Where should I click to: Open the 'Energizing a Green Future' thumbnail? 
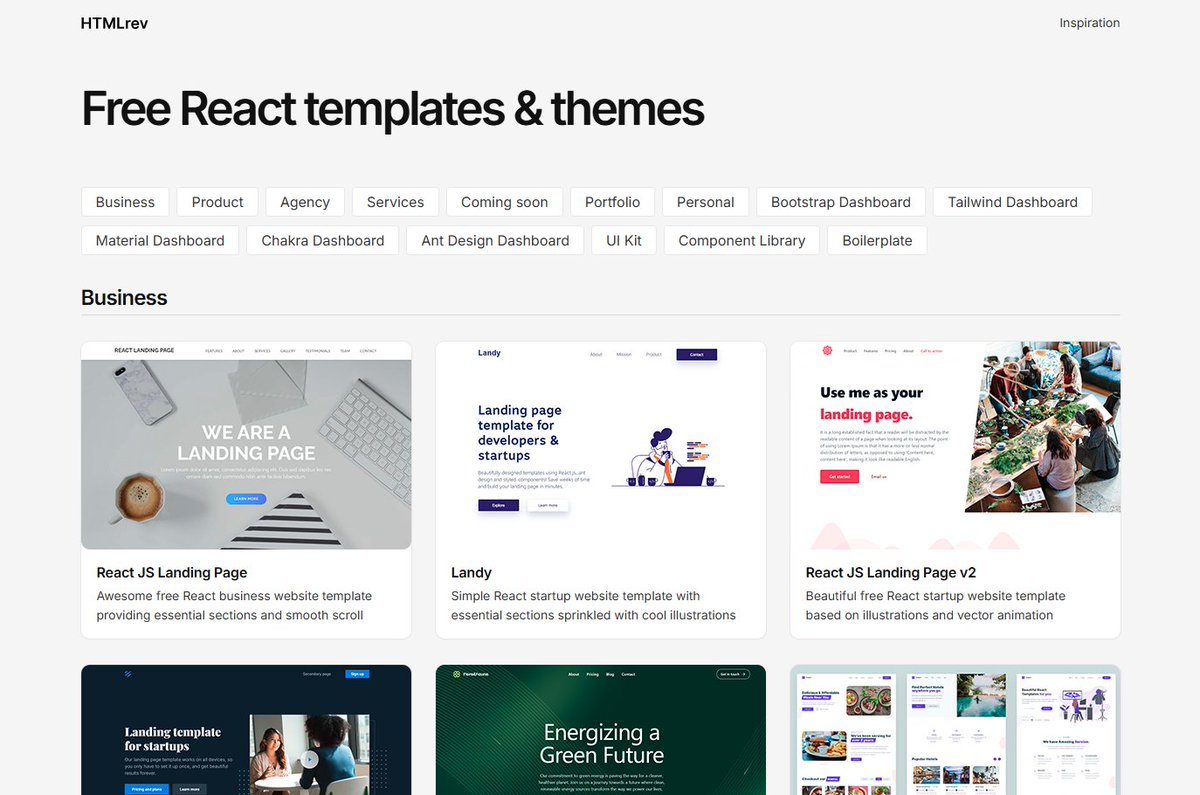click(601, 730)
